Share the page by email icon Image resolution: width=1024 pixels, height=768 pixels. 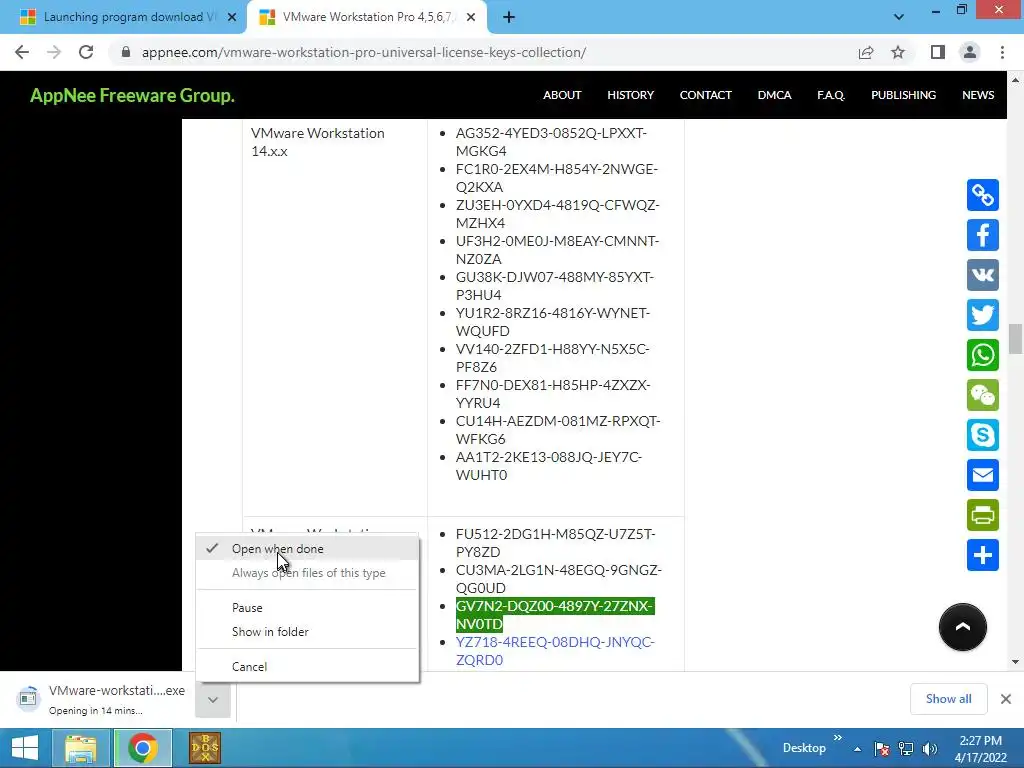(983, 475)
